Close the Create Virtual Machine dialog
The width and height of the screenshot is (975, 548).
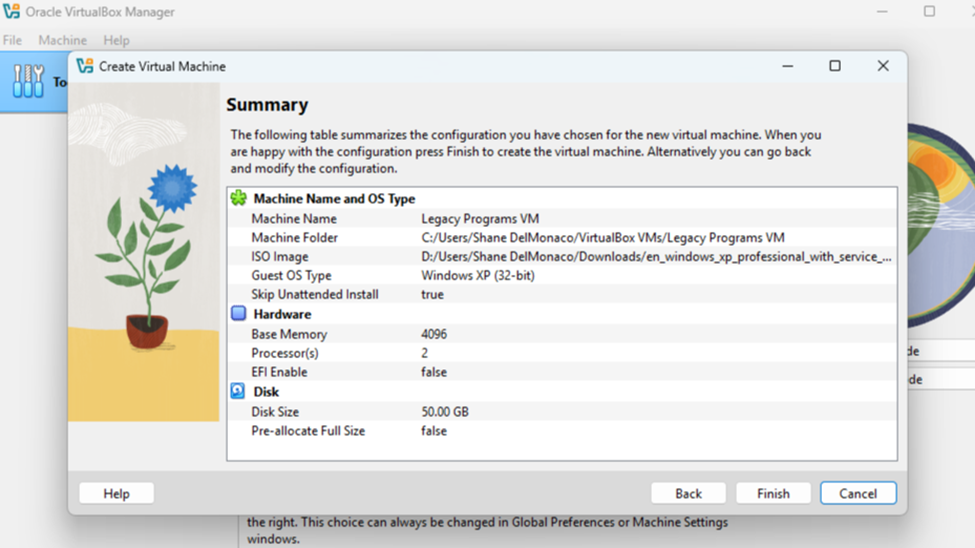[883, 66]
